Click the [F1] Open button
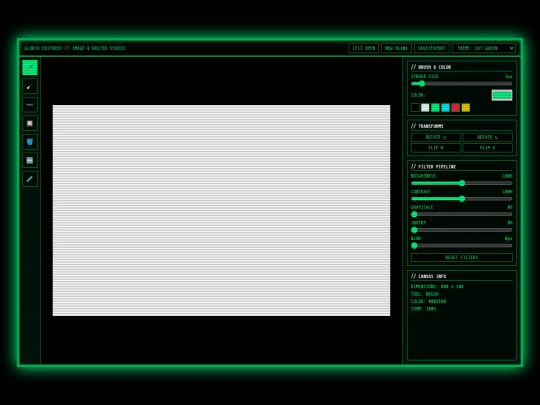Image resolution: width=540 pixels, height=405 pixels. (364, 48)
